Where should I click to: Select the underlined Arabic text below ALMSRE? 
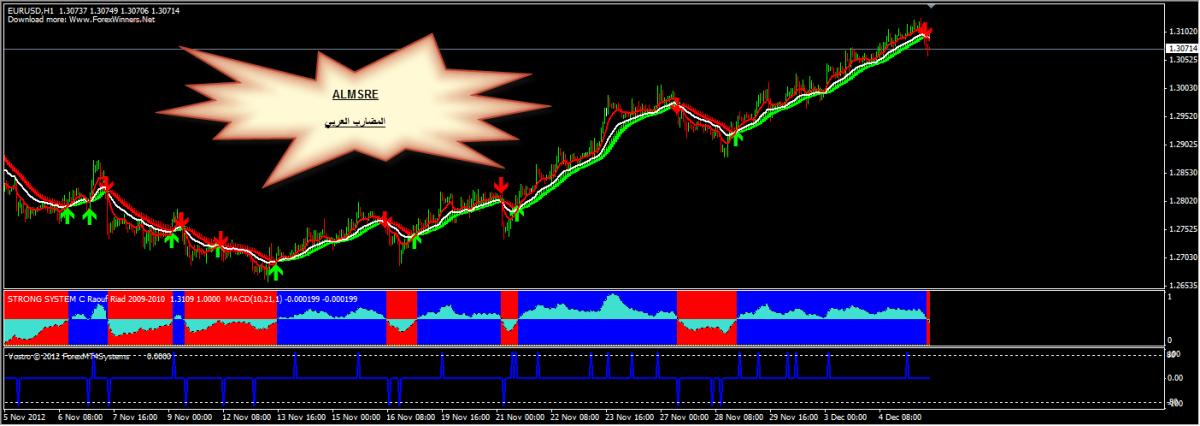pos(354,123)
